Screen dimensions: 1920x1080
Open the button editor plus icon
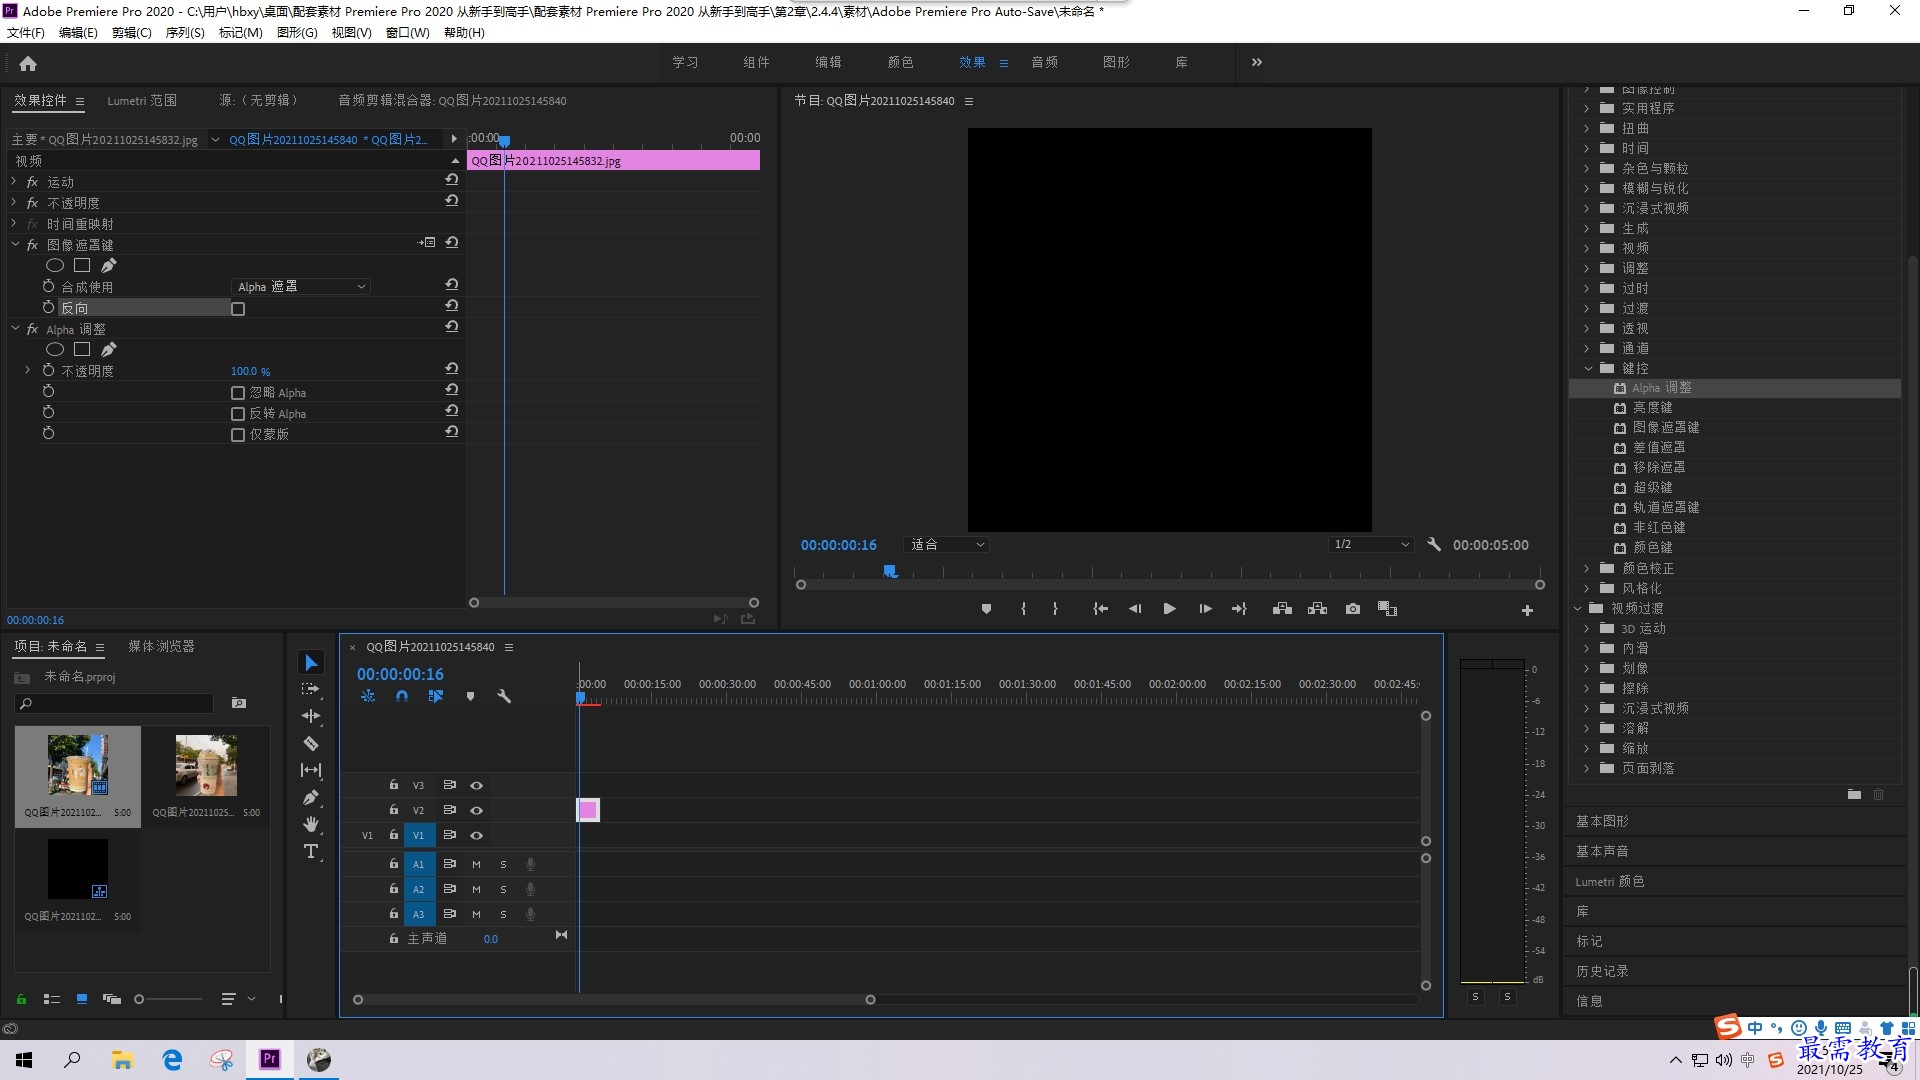(1527, 610)
